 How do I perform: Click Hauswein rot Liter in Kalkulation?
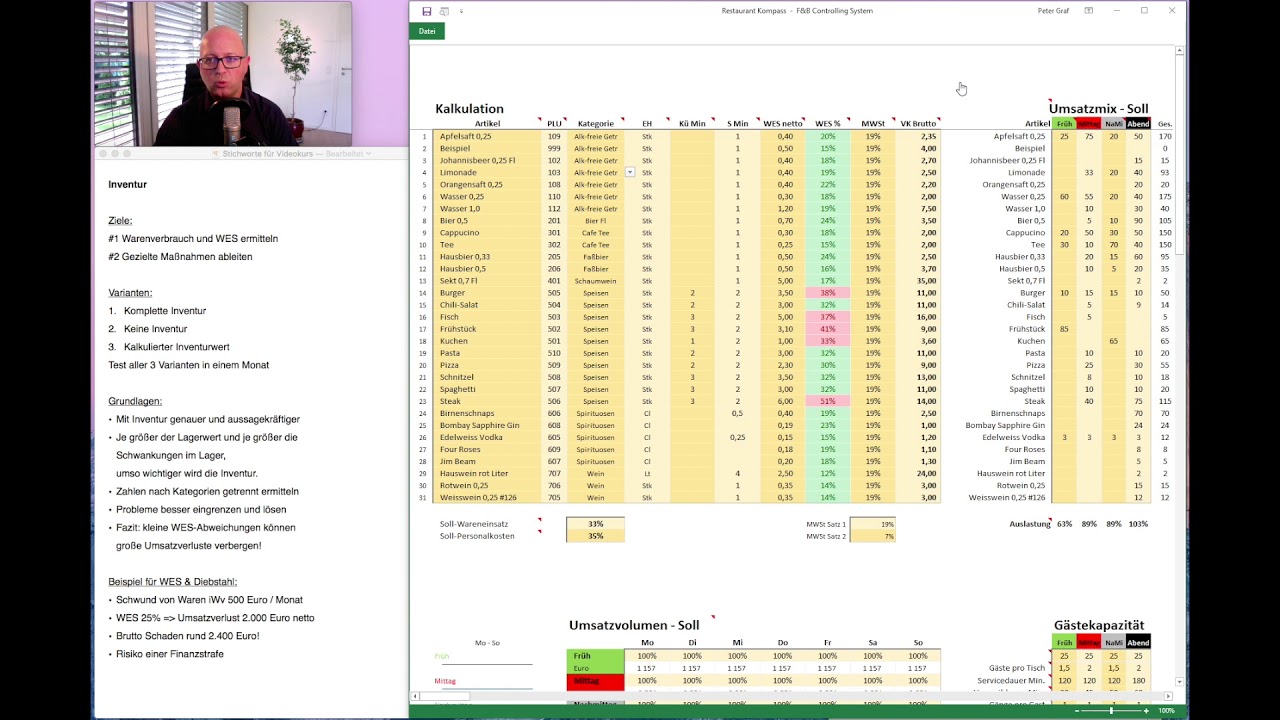[487, 473]
